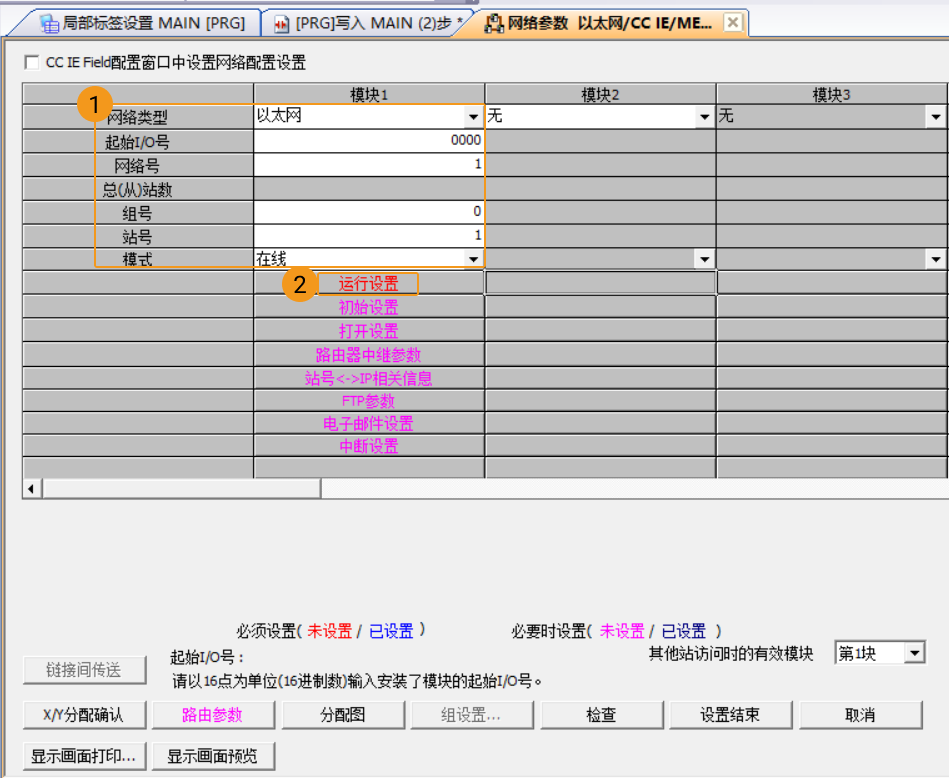Enable the CC IE Field配置窗口 checkbox

[x=31, y=61]
